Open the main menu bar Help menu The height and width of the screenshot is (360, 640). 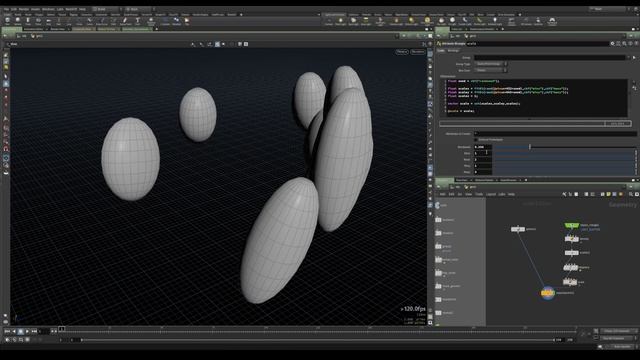(x=82, y=9)
